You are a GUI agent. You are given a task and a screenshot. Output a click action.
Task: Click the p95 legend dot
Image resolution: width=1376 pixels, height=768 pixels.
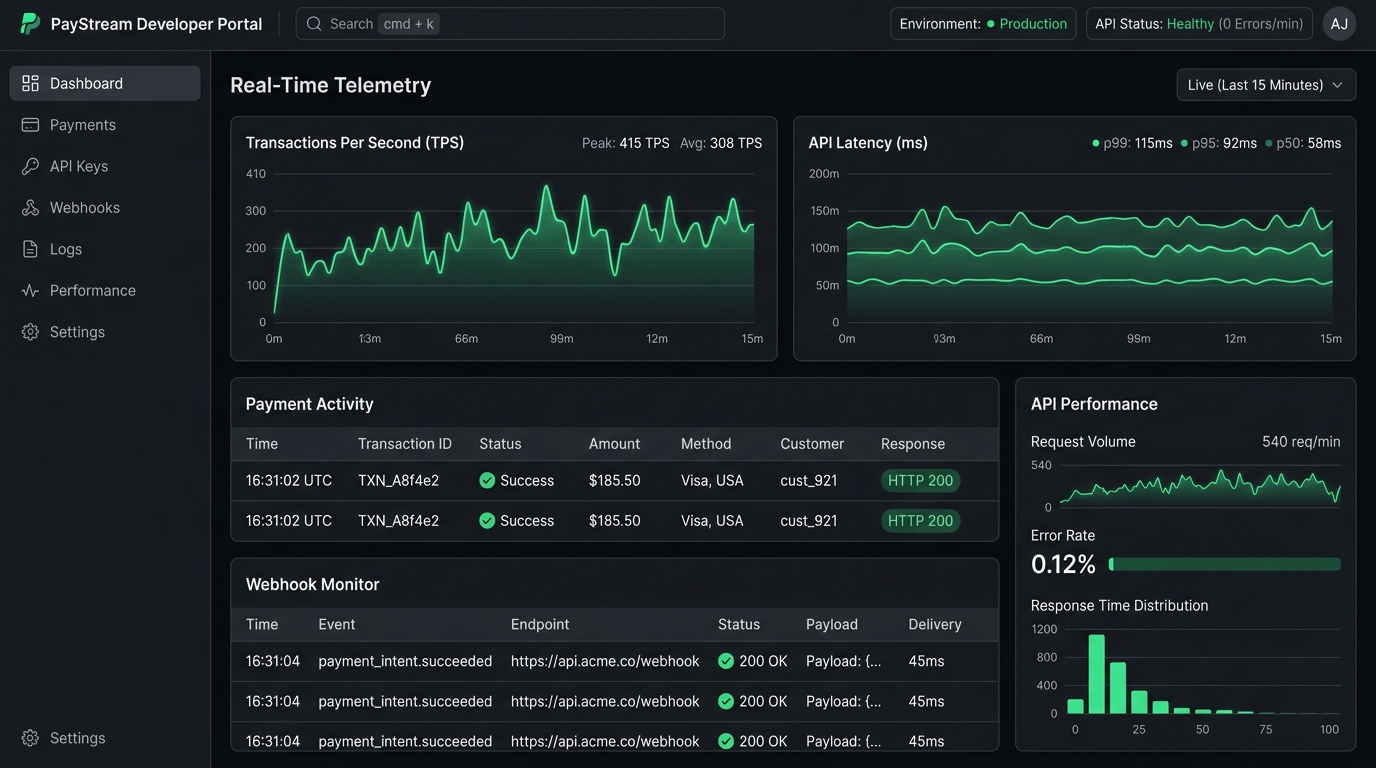coord(1184,143)
